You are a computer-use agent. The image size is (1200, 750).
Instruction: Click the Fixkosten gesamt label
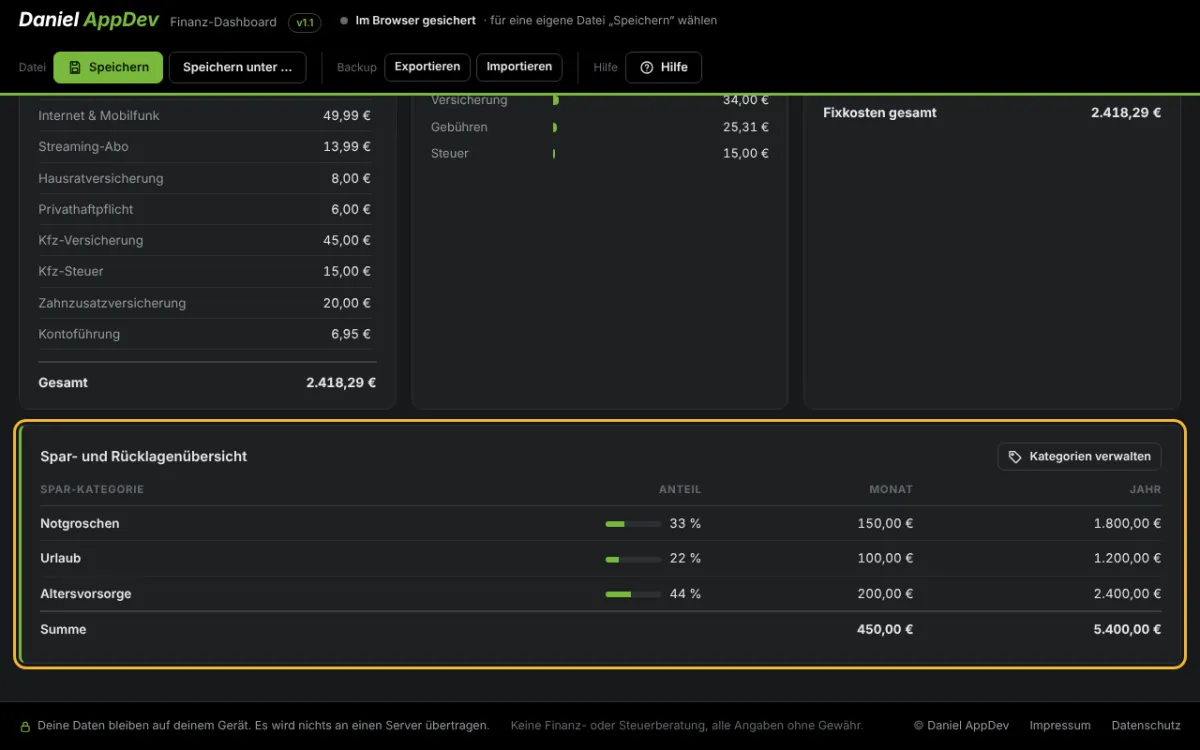(880, 113)
